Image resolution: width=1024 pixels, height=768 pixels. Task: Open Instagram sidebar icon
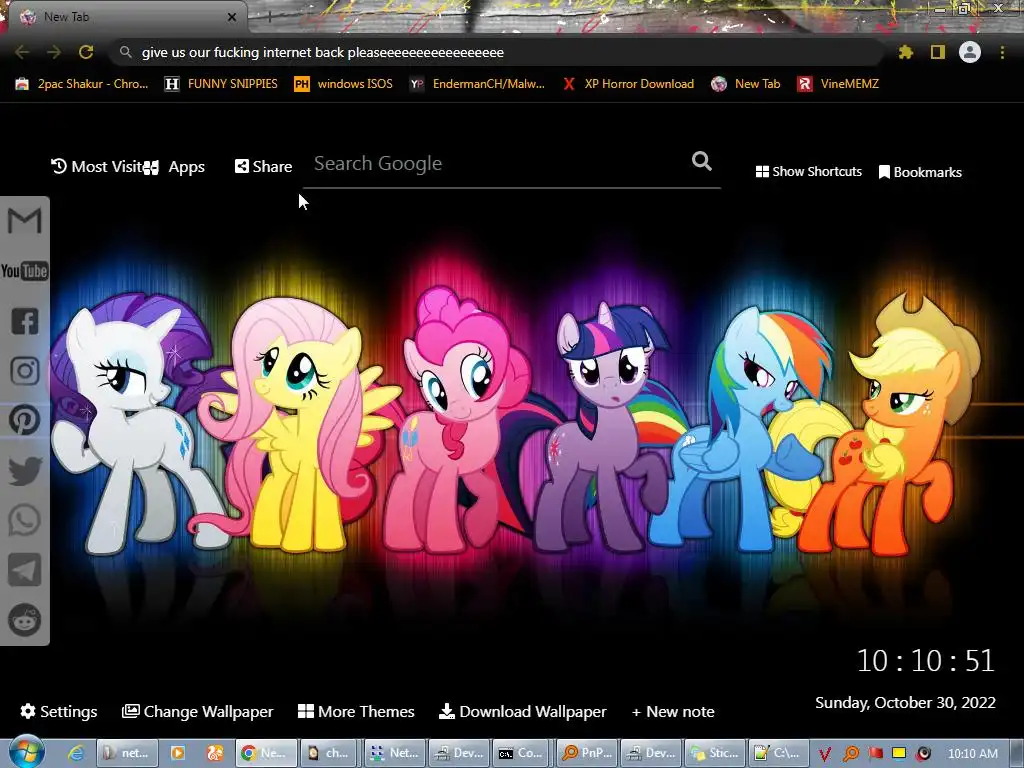25,370
